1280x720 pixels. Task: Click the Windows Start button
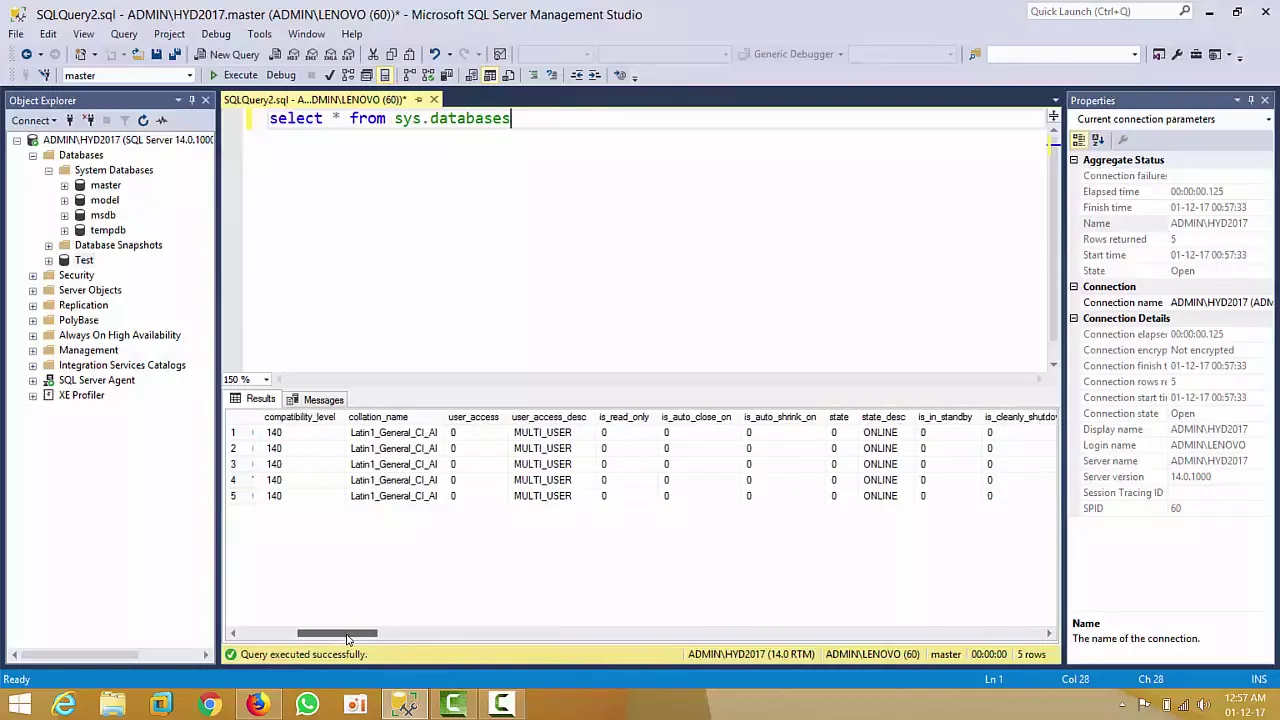point(19,705)
